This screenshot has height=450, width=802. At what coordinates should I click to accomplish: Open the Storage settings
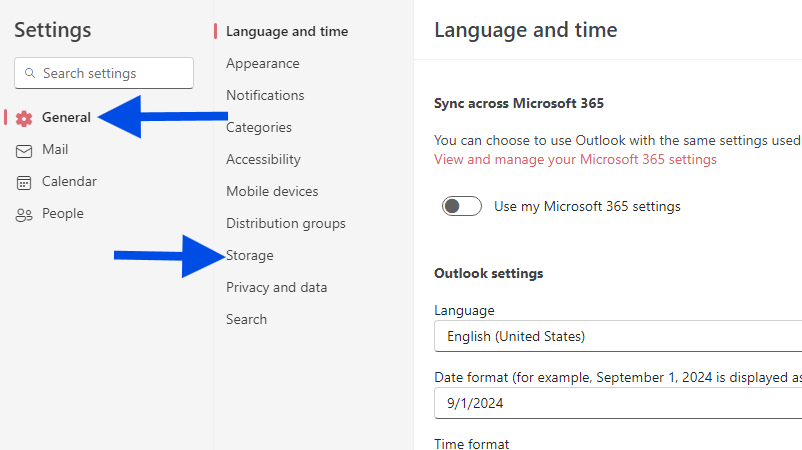pos(250,255)
